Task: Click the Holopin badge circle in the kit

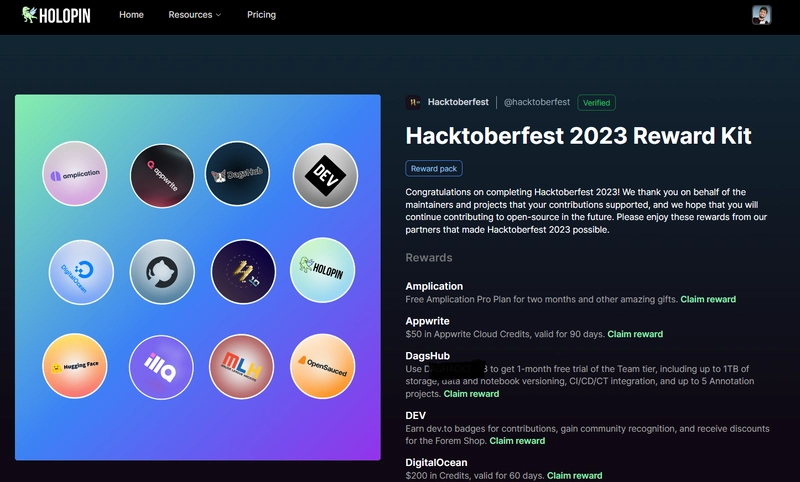Action: tap(322, 270)
